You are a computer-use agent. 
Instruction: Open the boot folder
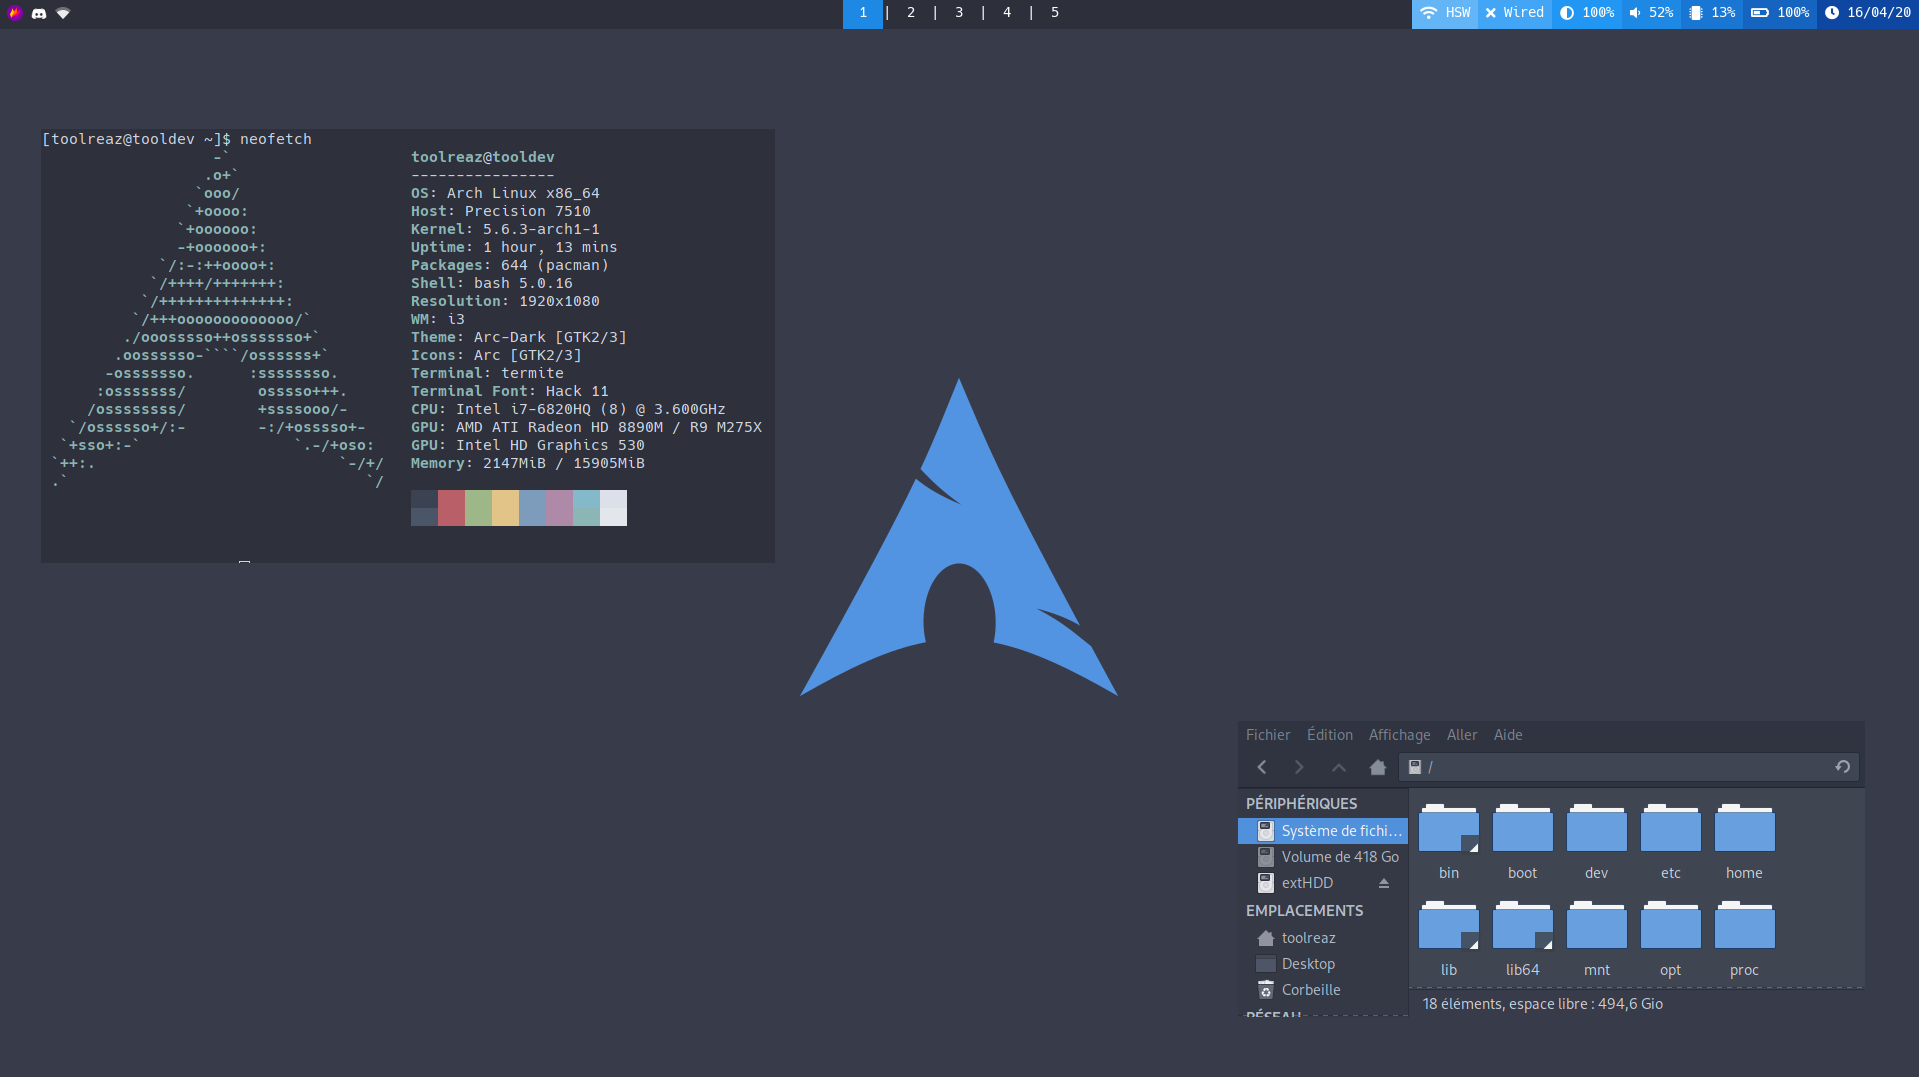coord(1523,842)
